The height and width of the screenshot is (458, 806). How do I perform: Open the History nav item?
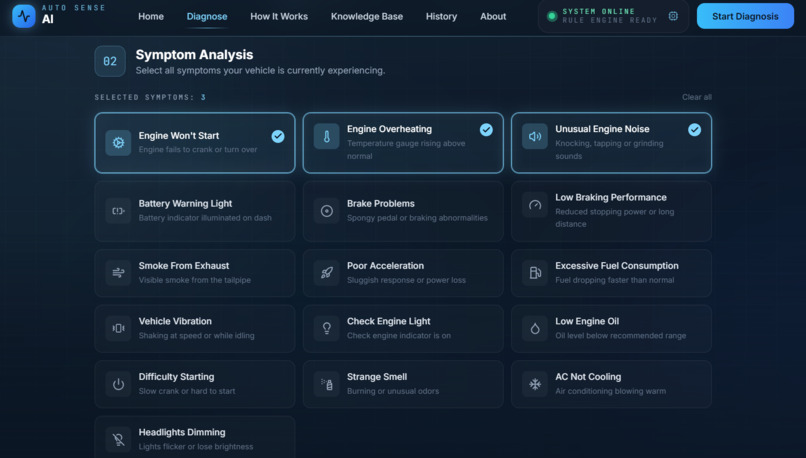click(441, 16)
